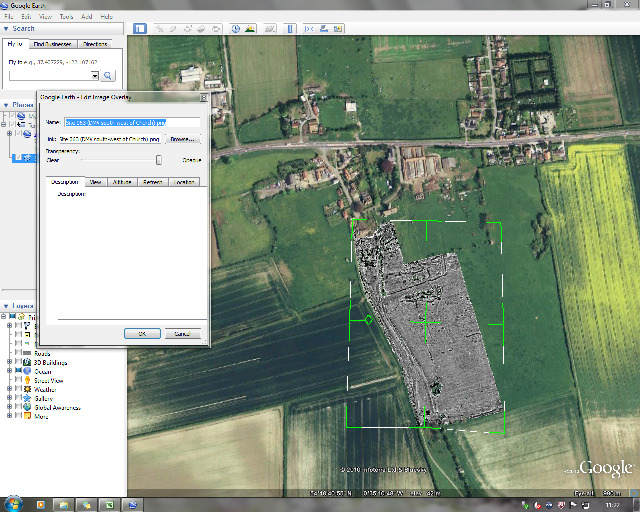
Task: Click the Transparency slider handle
Action: tap(159, 160)
